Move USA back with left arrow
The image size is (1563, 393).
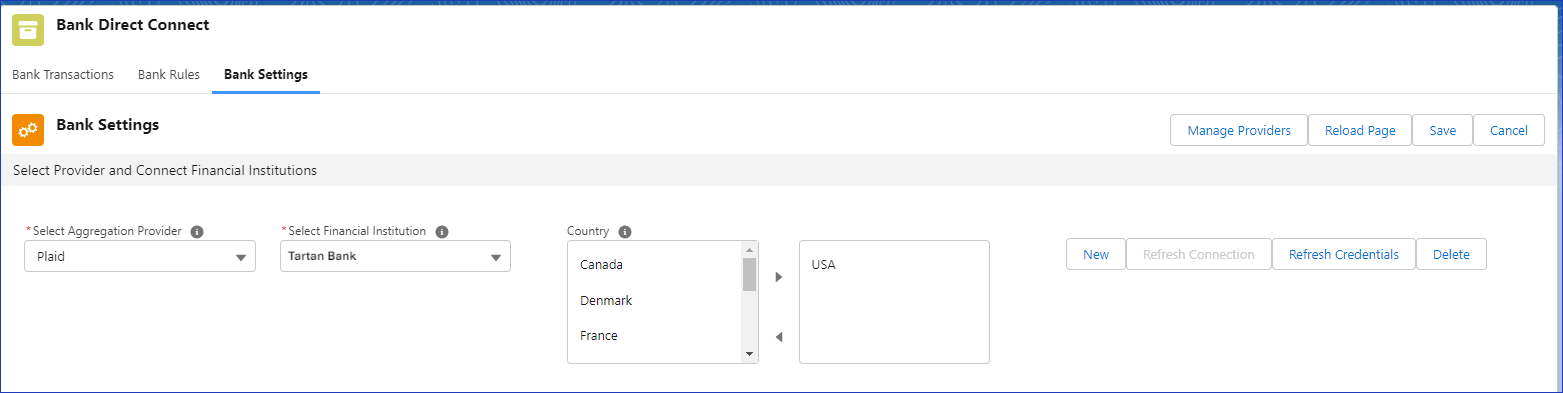tap(779, 337)
